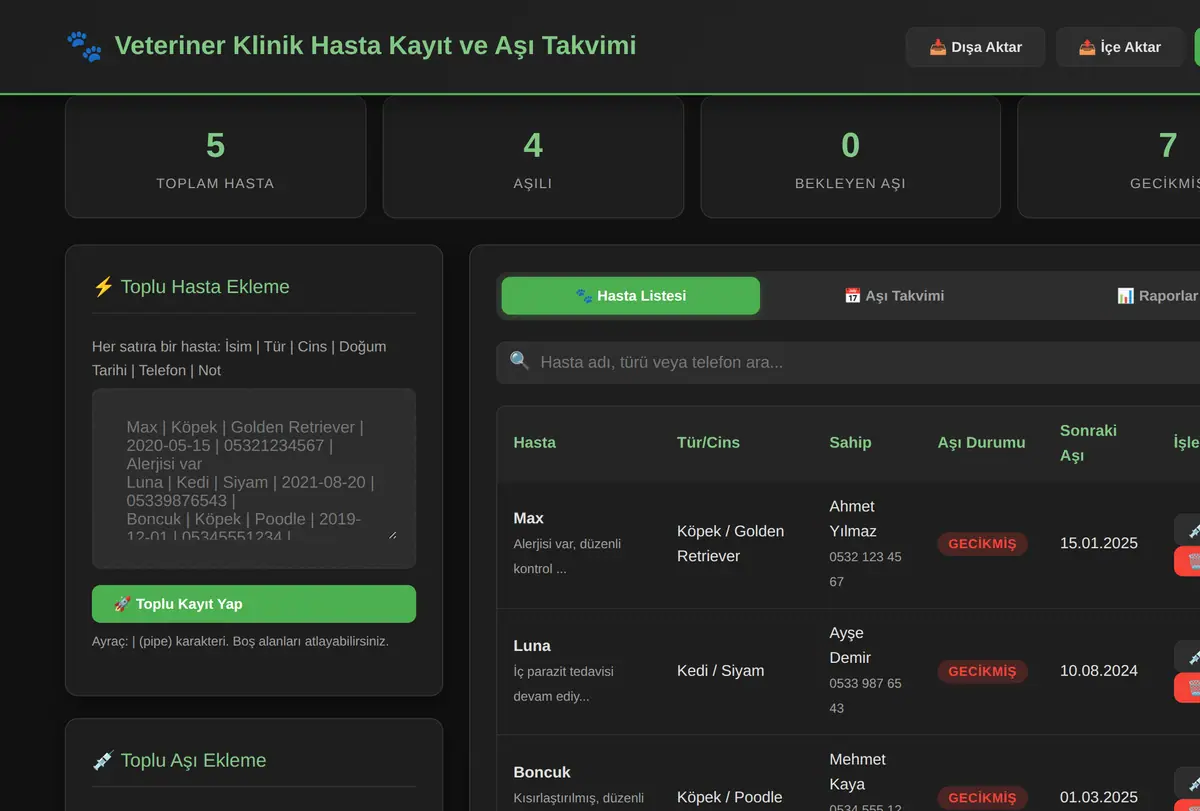This screenshot has height=811, width=1200.
Task: Click the Sonraki Aşı column header
Action: coord(1089,443)
